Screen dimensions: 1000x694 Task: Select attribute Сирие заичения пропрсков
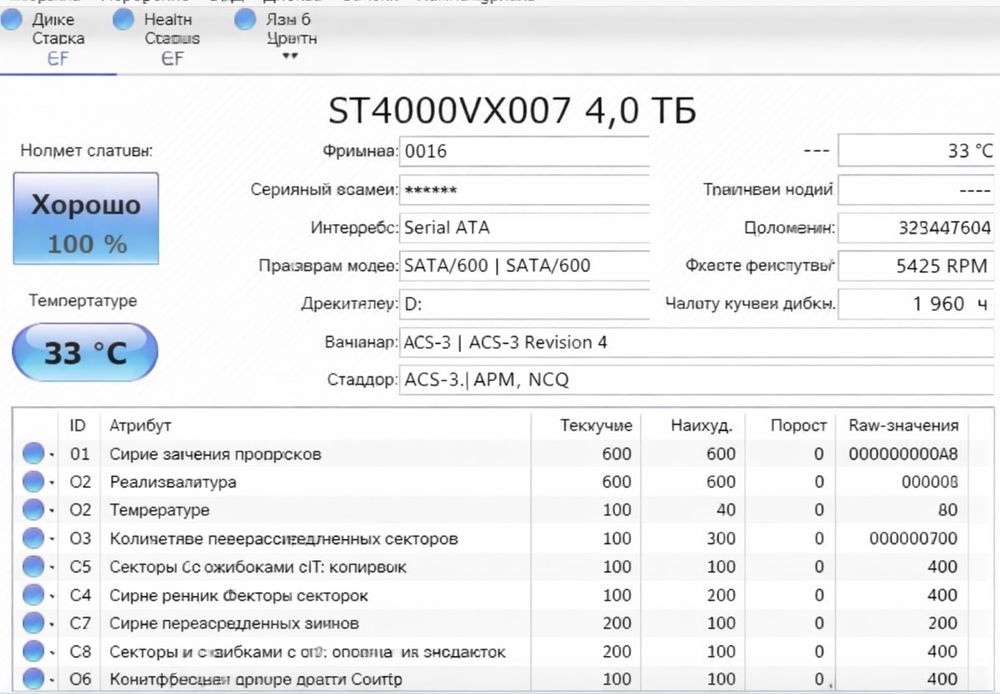[x=215, y=454]
